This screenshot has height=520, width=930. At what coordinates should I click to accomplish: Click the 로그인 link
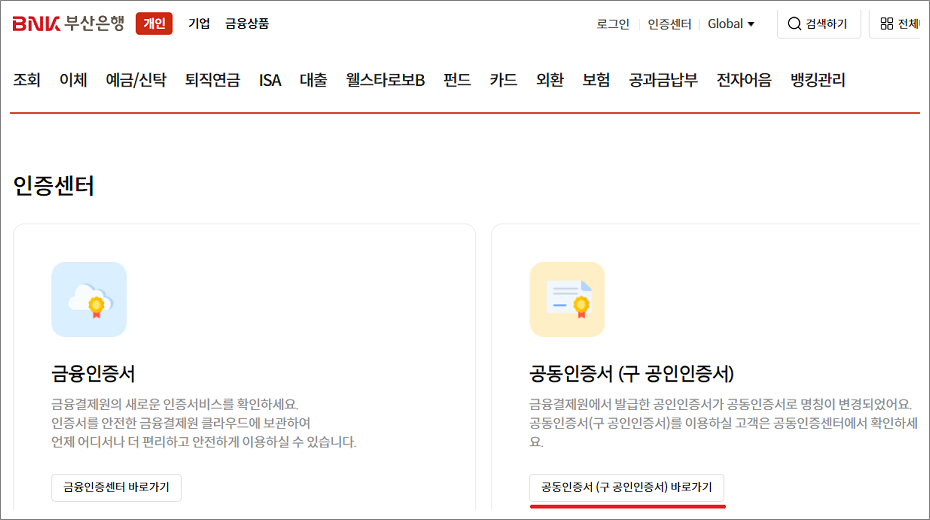coord(613,24)
